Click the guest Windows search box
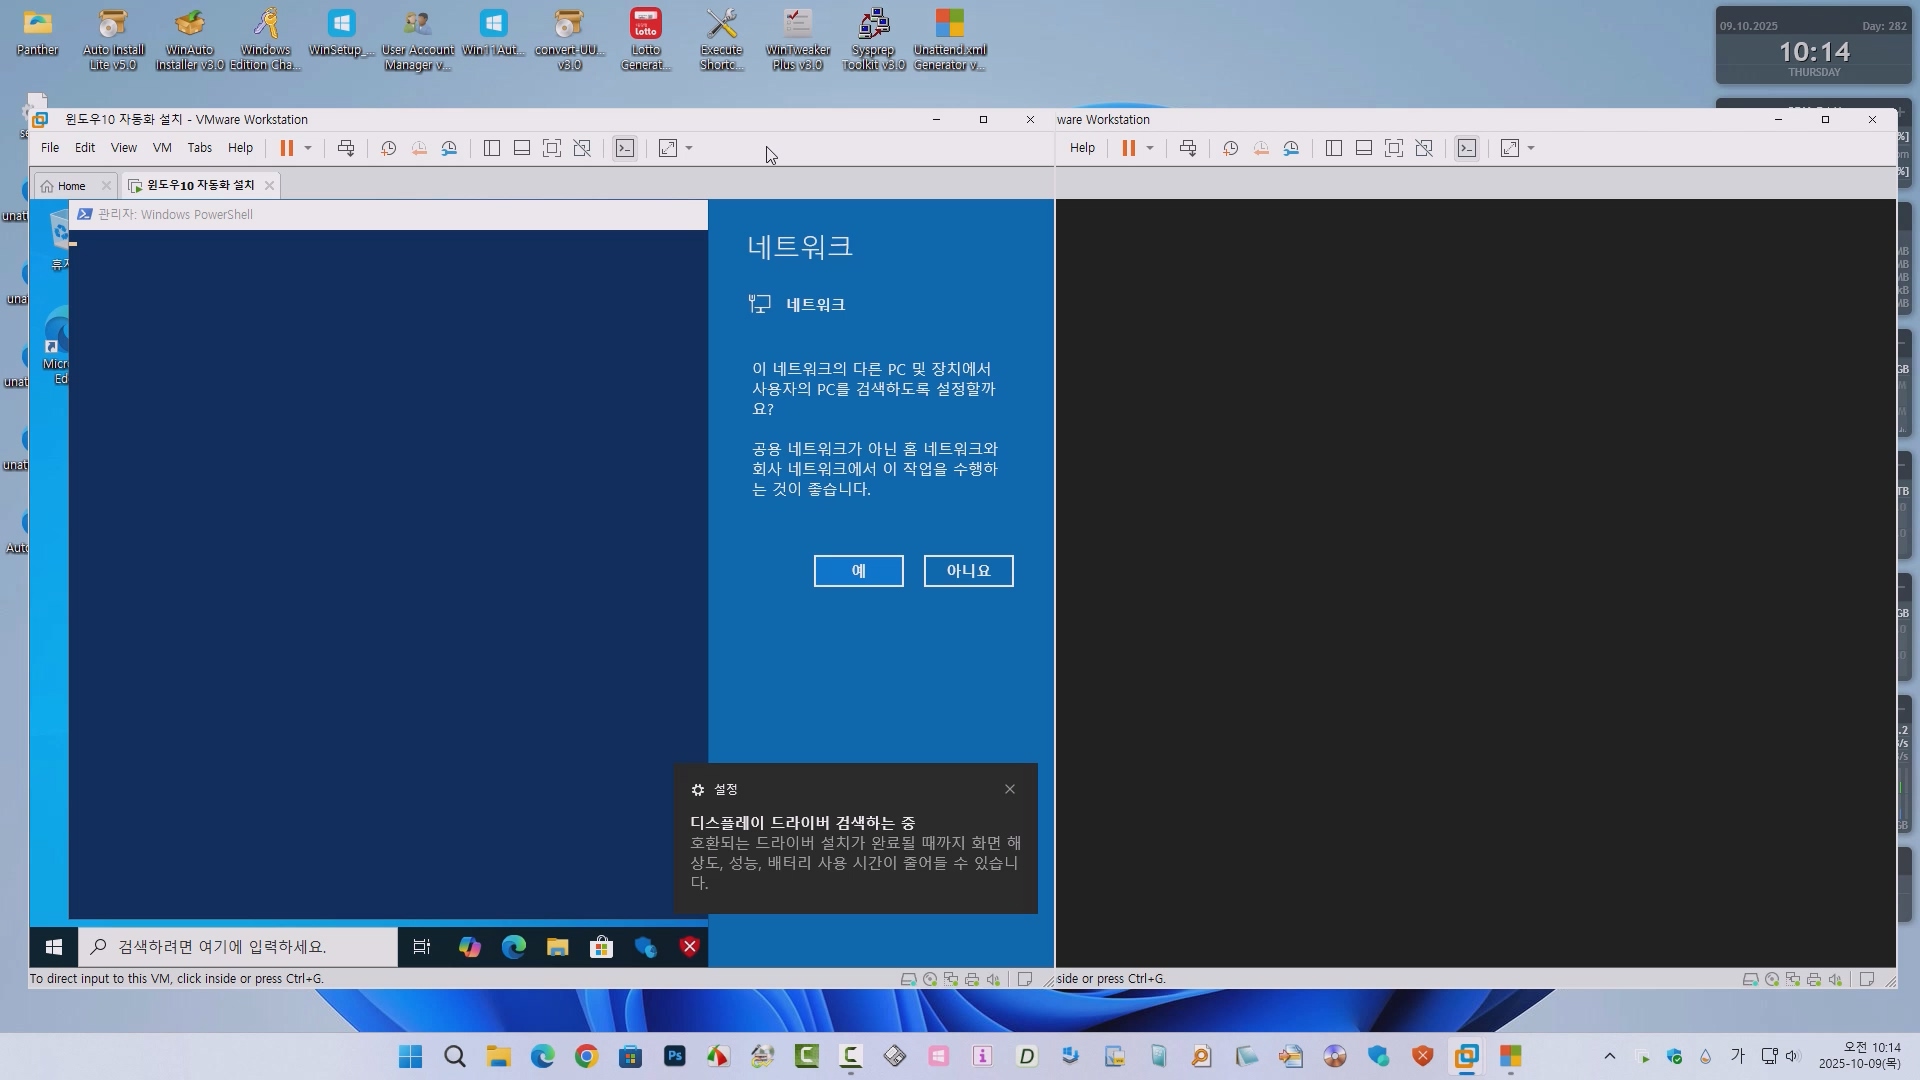The height and width of the screenshot is (1080, 1920). click(240, 947)
